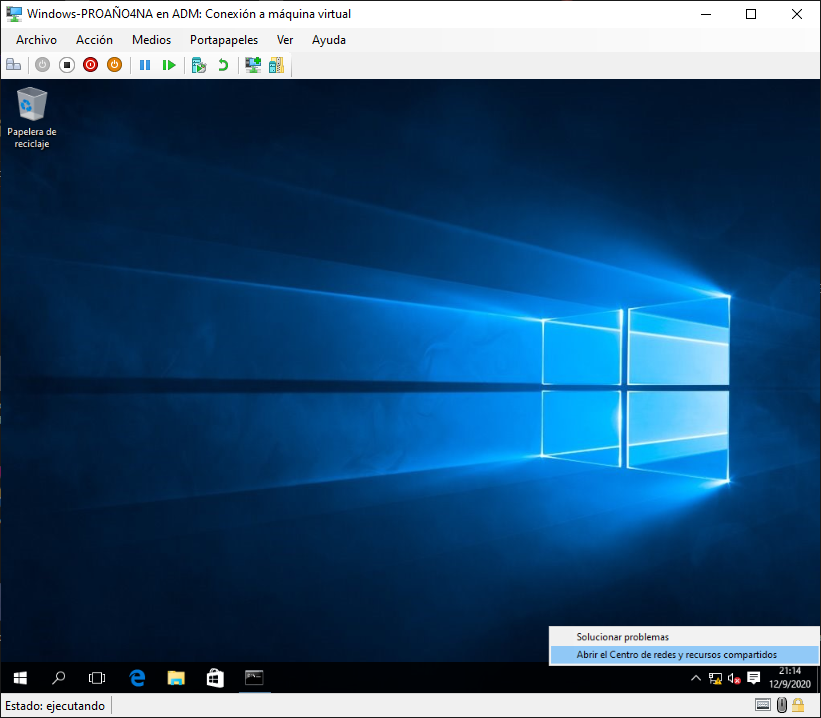Open the Portapapeles menu

point(224,40)
